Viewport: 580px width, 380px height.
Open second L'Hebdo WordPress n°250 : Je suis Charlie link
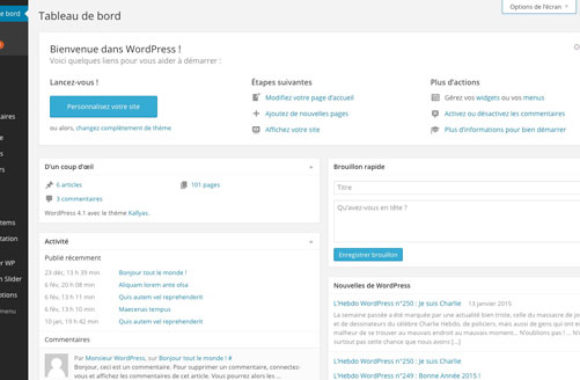[397, 361]
